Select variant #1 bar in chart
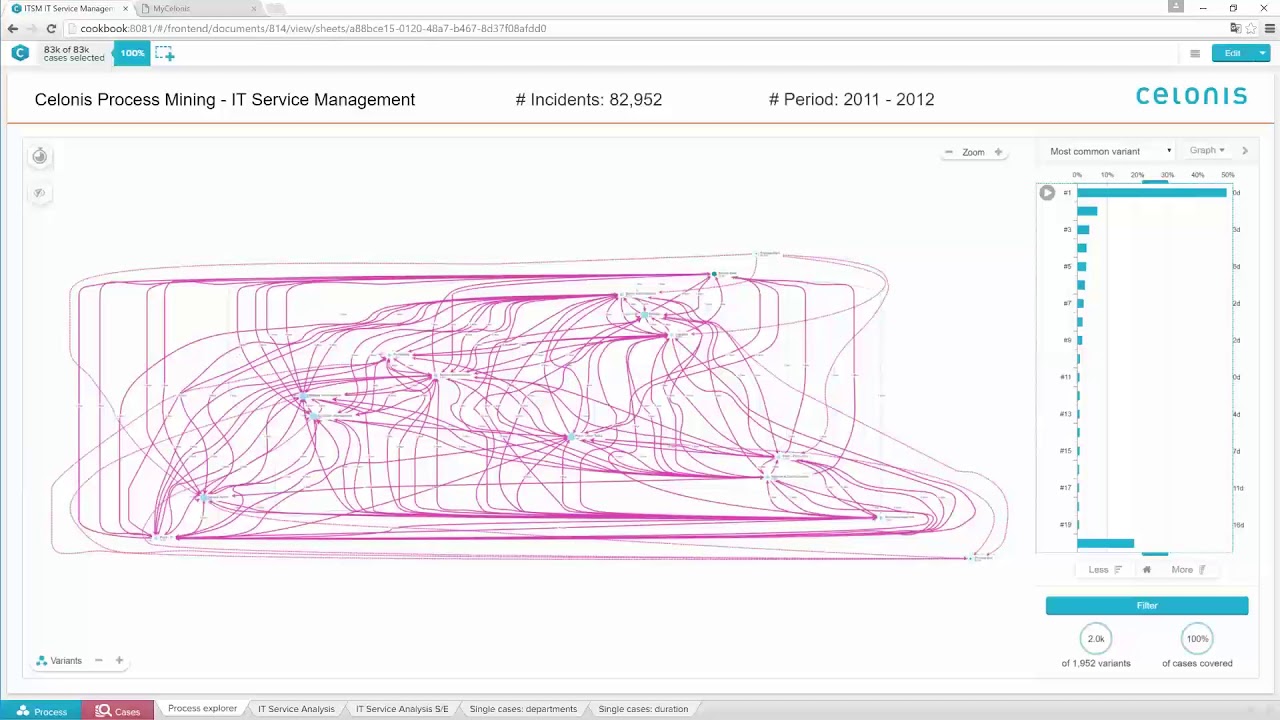 point(1152,193)
